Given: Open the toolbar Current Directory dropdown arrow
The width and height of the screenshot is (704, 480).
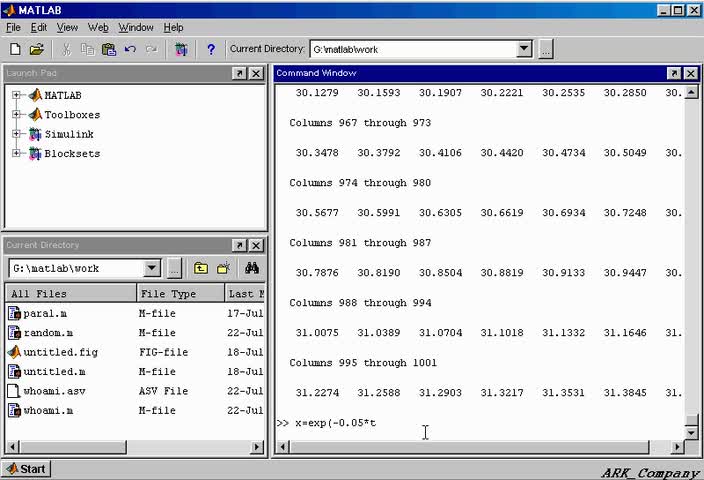Looking at the screenshot, I should tap(524, 49).
